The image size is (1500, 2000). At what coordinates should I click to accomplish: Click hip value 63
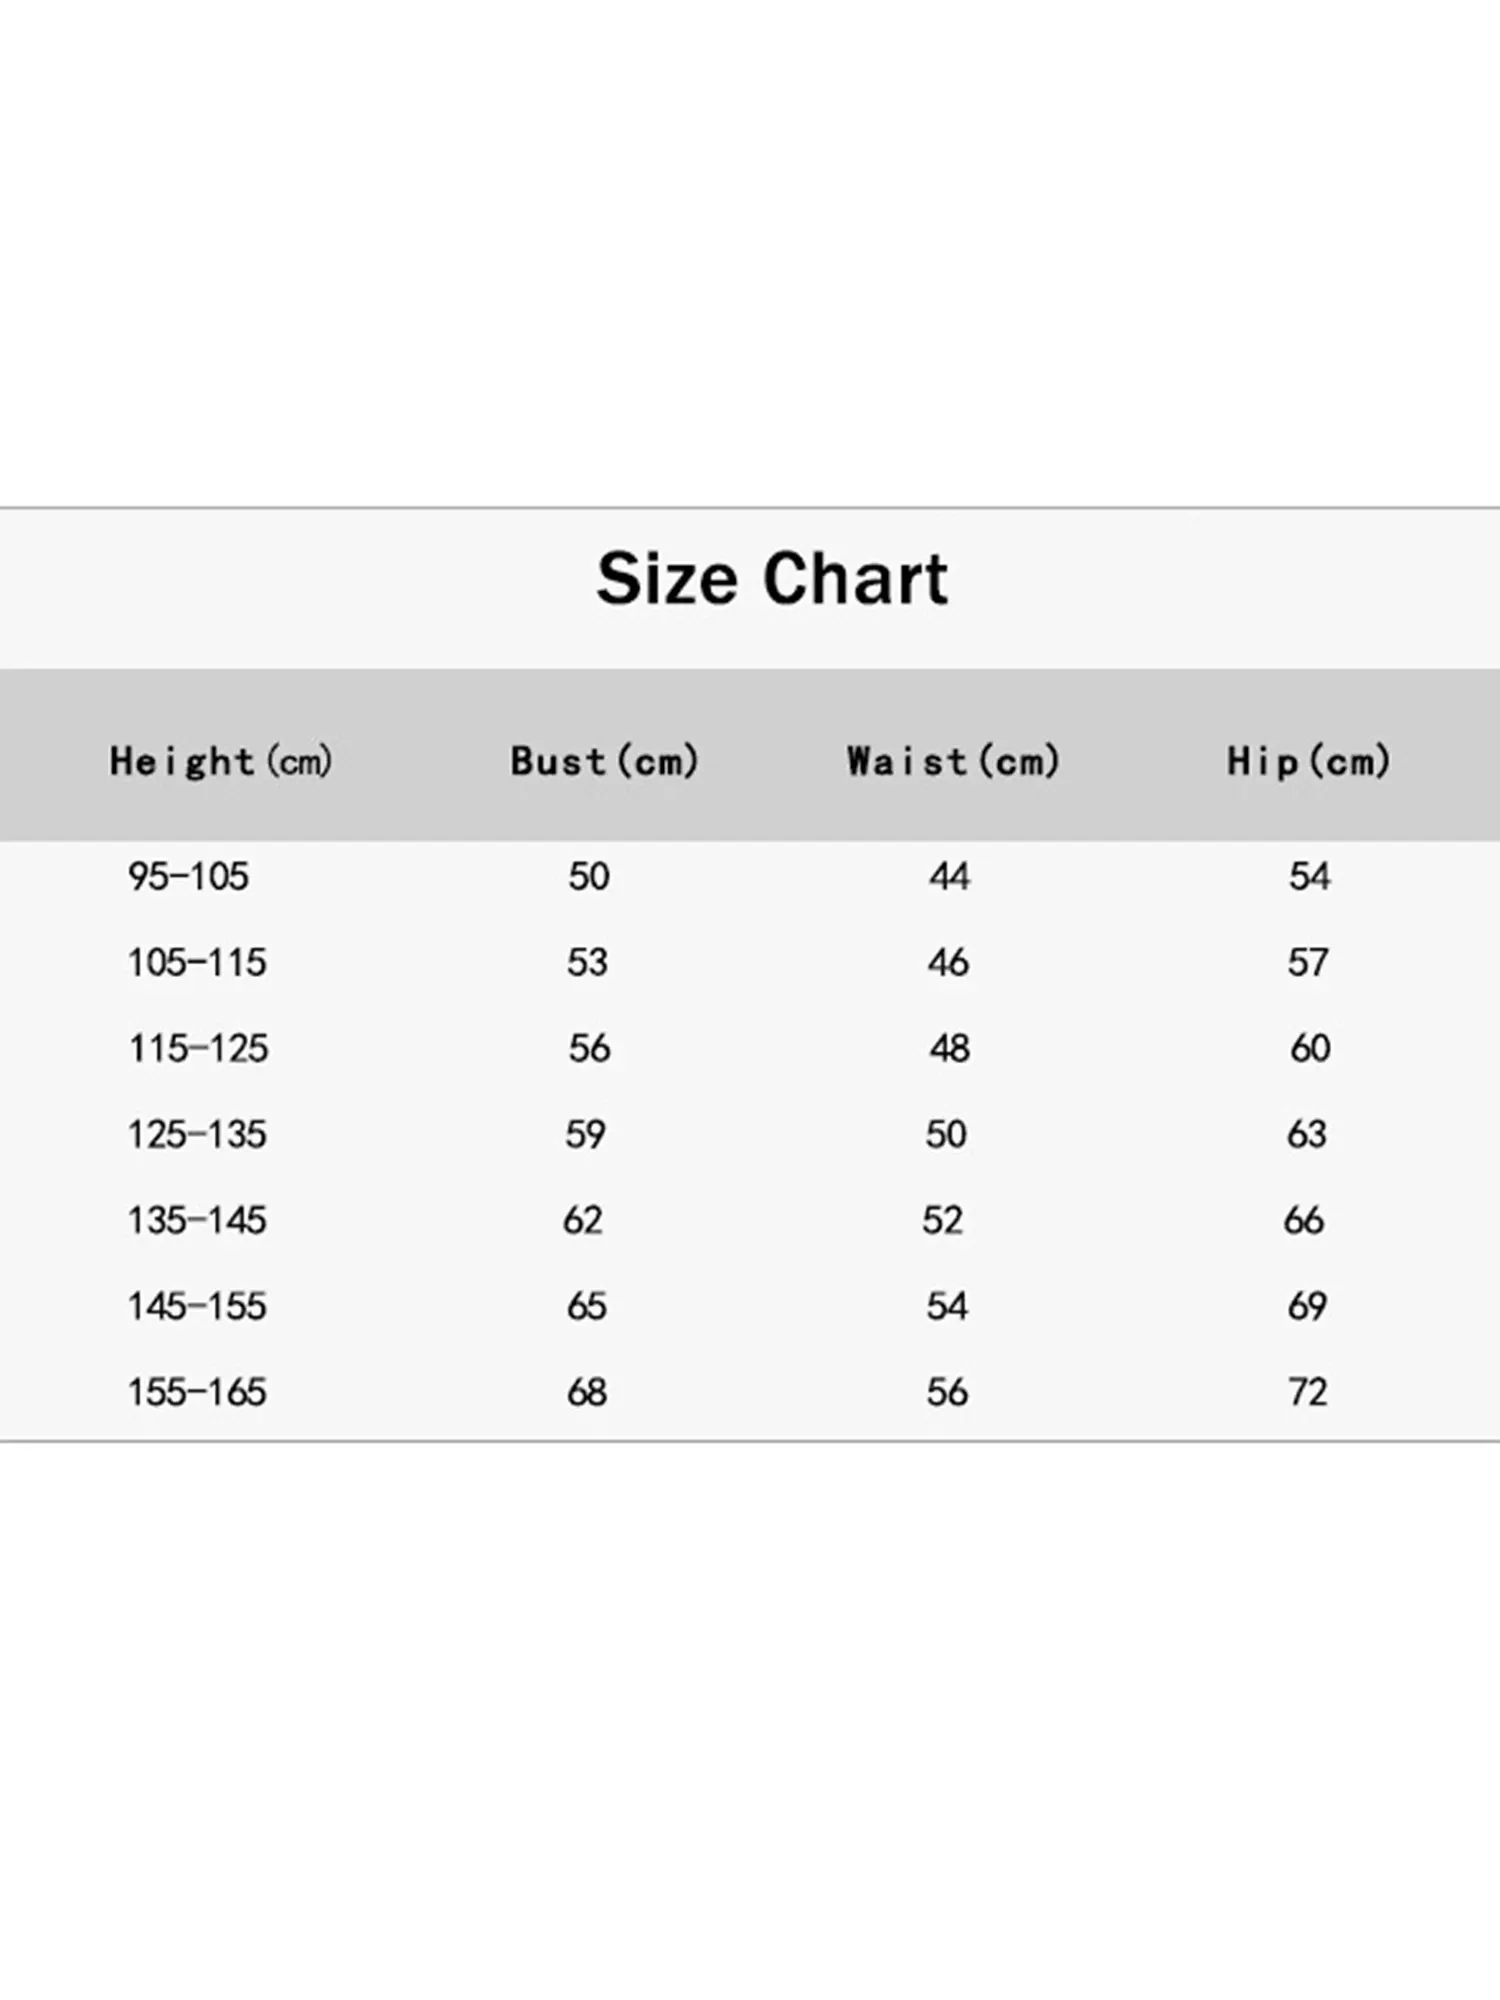pos(1307,1135)
